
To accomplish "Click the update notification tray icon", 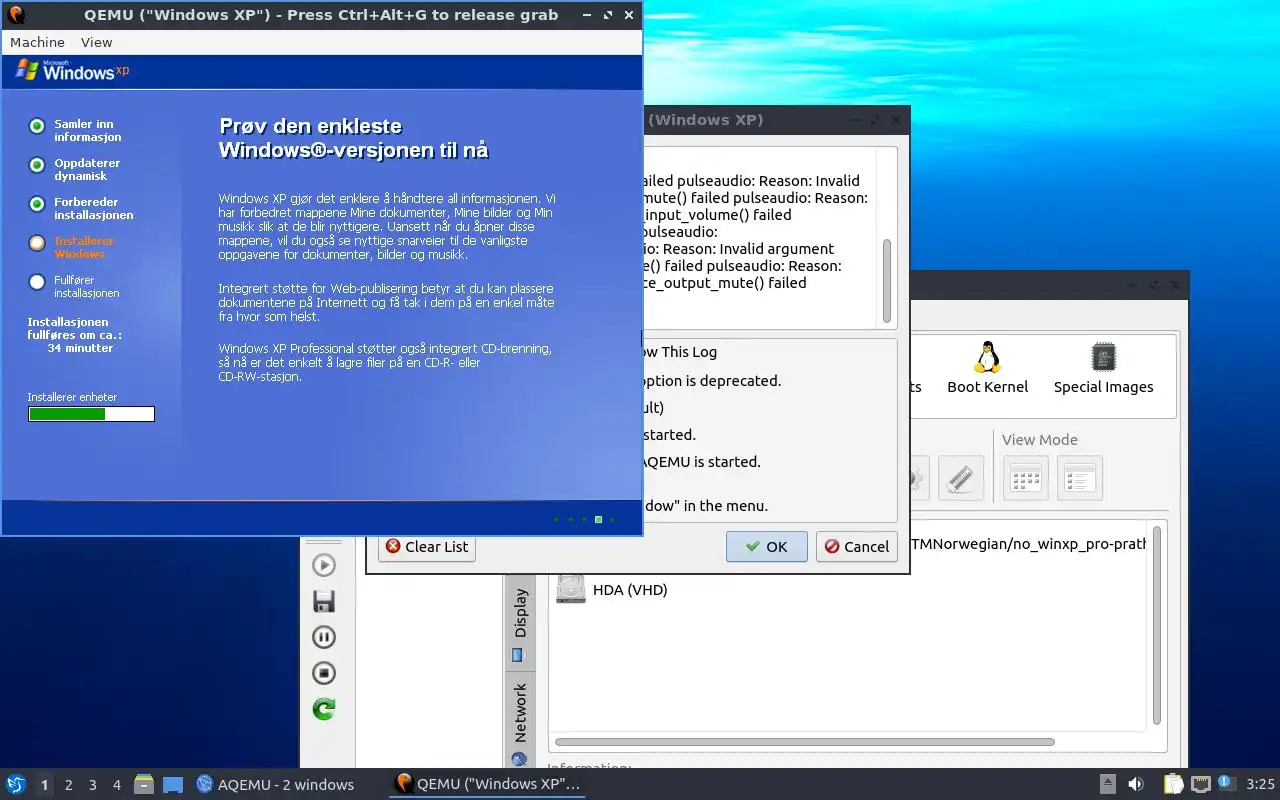I will click(x=1225, y=784).
